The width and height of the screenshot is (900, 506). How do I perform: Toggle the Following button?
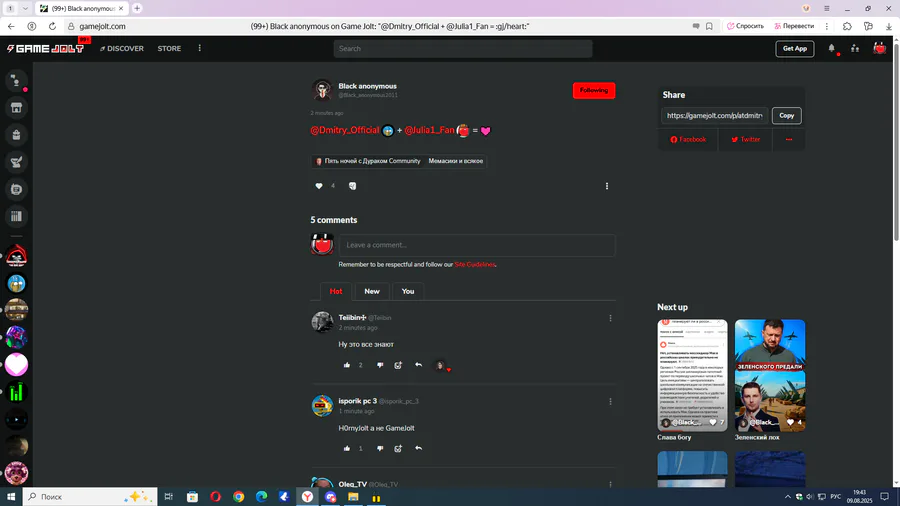[593, 90]
